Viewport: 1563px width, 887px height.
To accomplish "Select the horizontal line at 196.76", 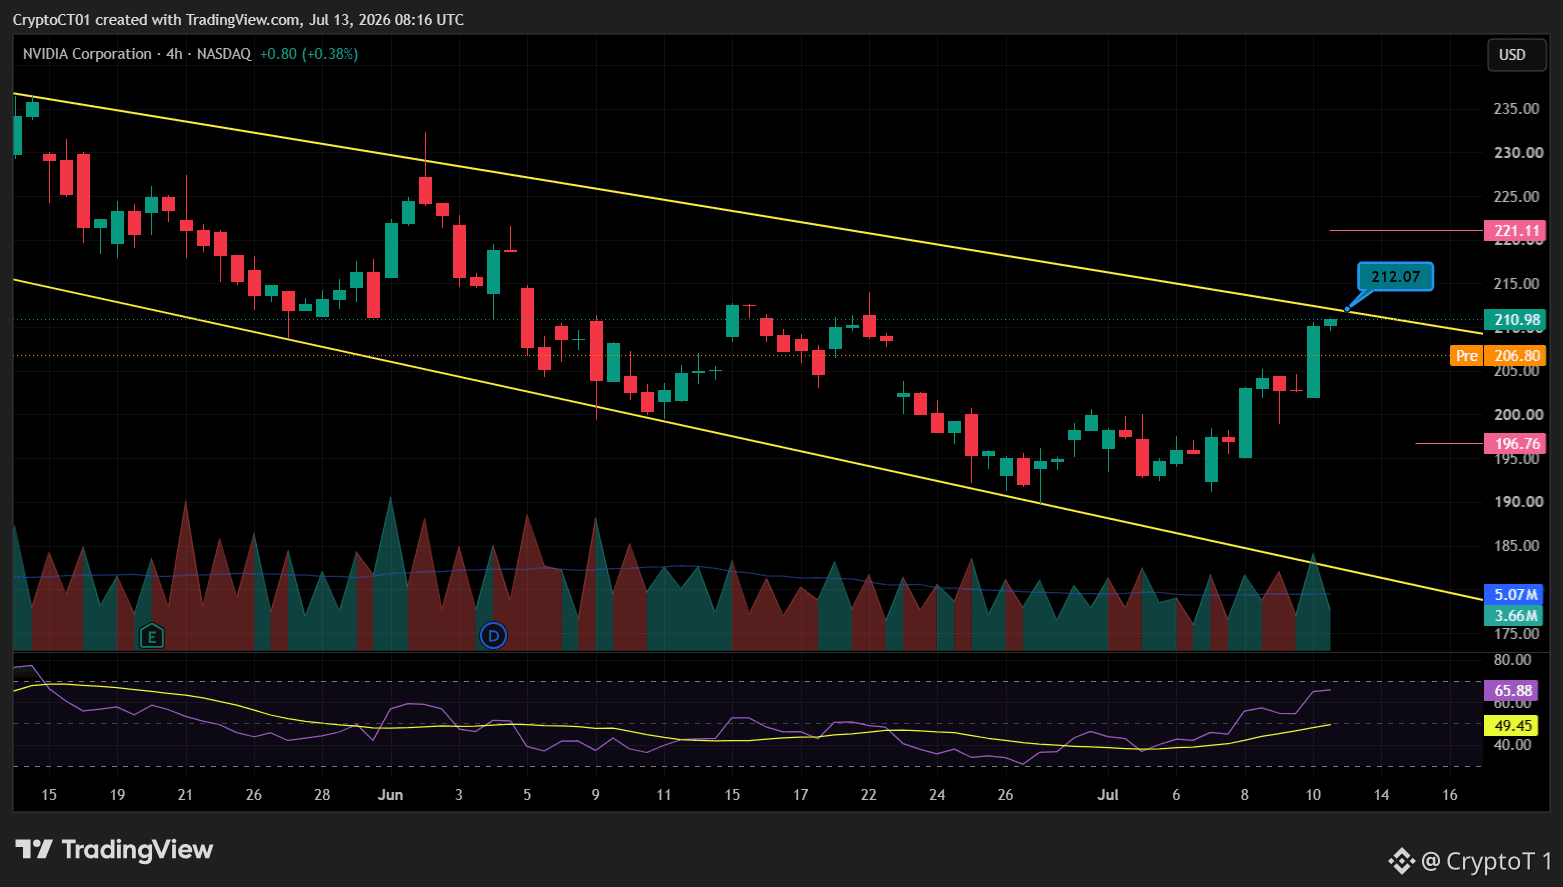I will click(1449, 443).
